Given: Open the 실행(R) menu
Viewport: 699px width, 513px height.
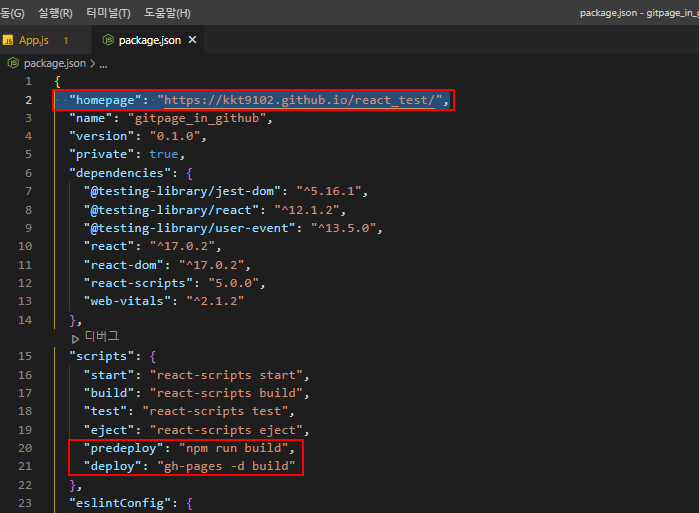Looking at the screenshot, I should [55, 13].
